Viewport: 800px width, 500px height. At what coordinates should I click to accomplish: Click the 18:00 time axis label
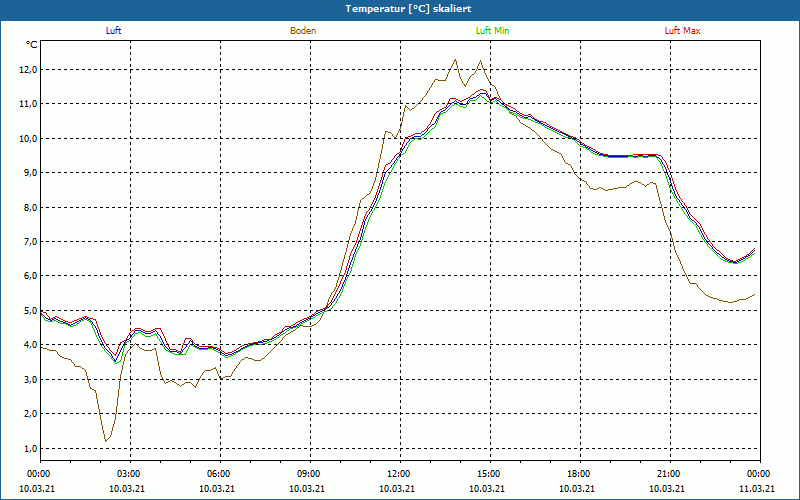580,474
